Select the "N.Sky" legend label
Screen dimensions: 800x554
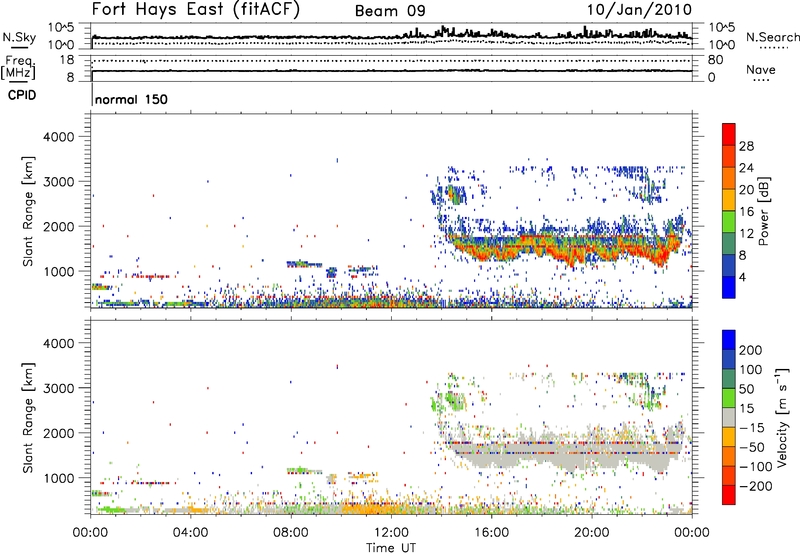(19, 37)
